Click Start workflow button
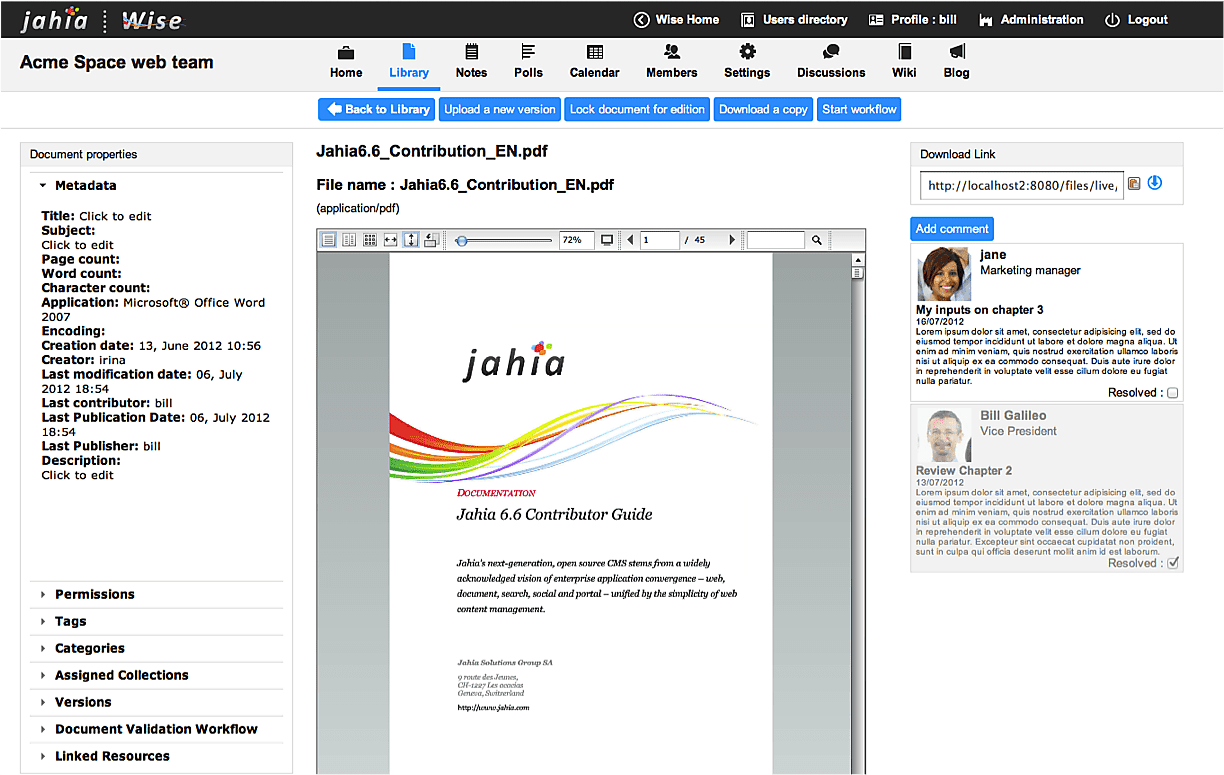Image resolution: width=1224 pixels, height=775 pixels. click(x=859, y=109)
